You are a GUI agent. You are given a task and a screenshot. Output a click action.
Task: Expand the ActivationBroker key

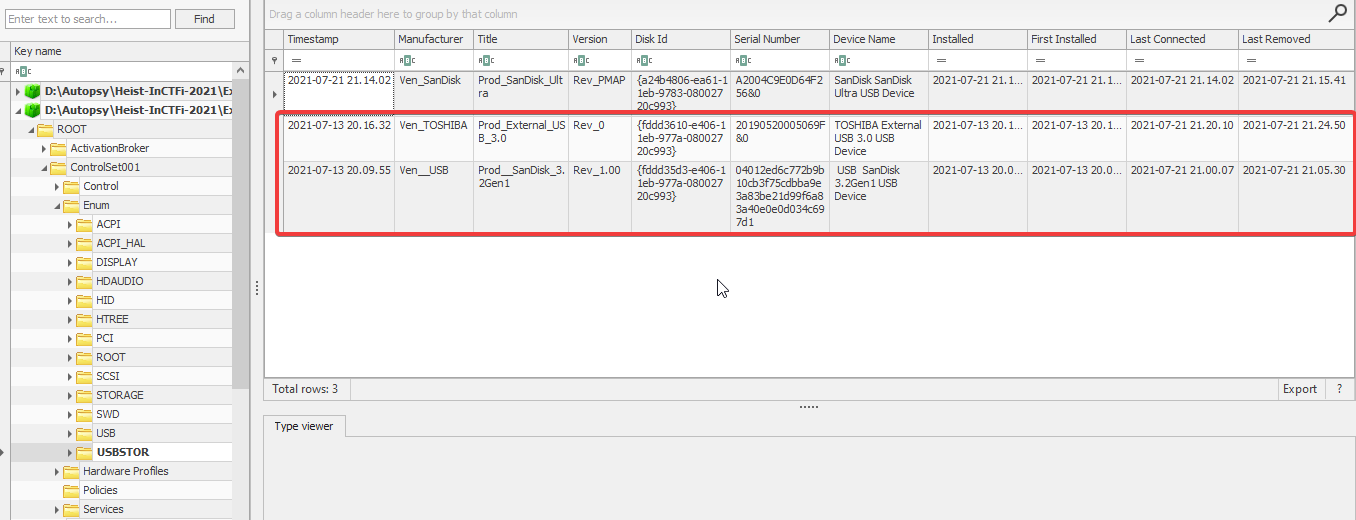pos(44,148)
